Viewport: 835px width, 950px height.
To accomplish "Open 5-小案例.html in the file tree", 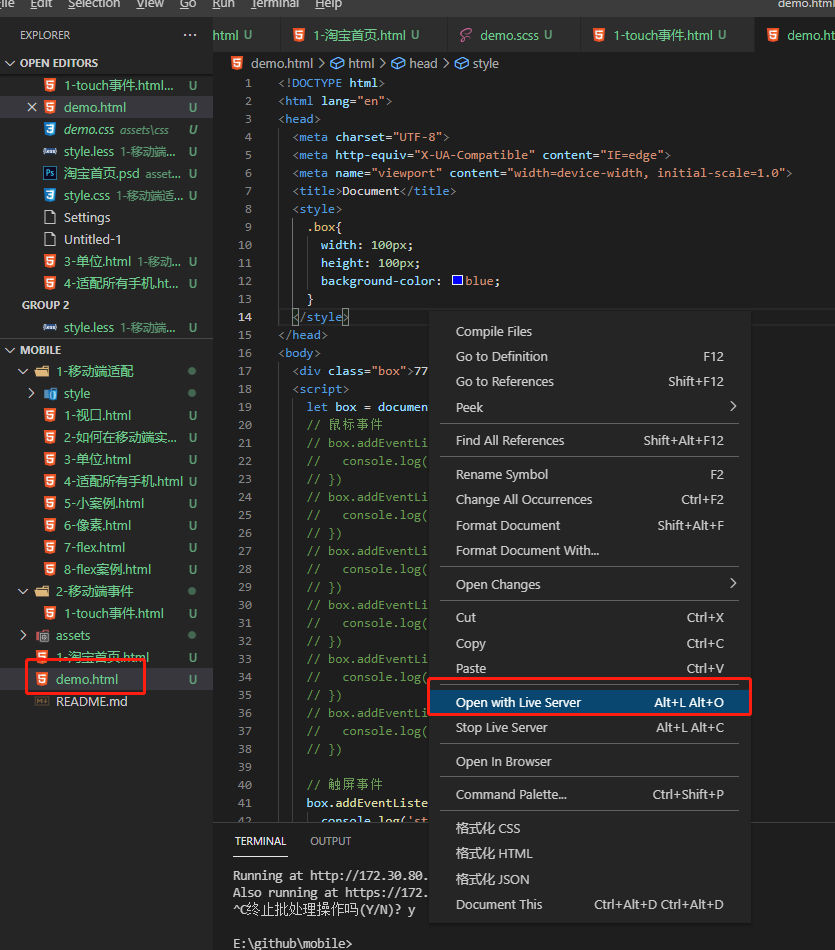I will click(103, 503).
